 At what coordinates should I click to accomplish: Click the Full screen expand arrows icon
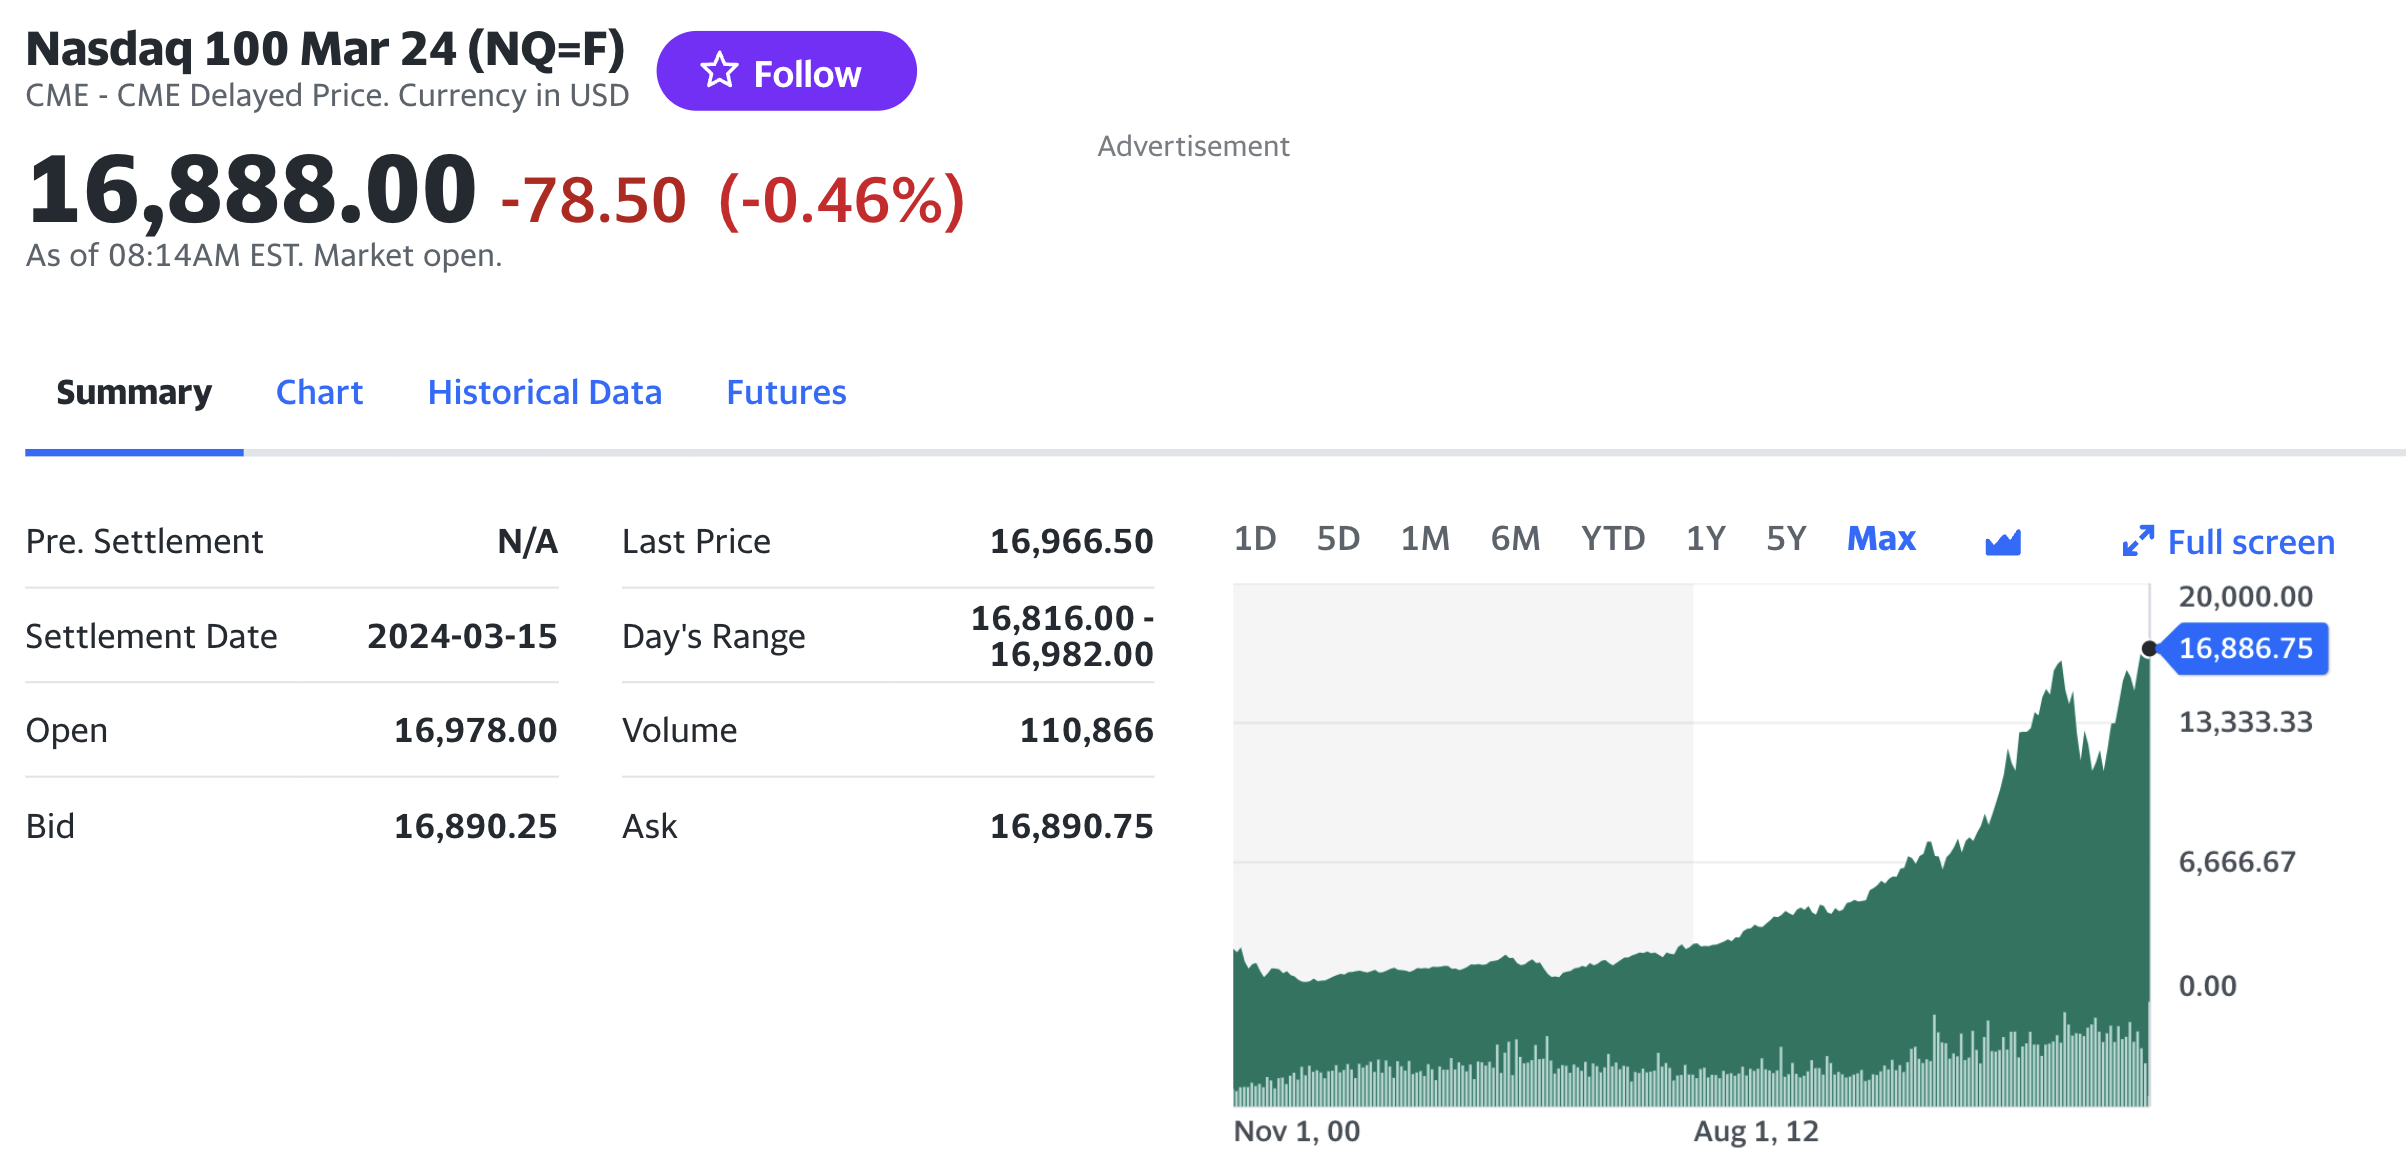pos(2138,541)
